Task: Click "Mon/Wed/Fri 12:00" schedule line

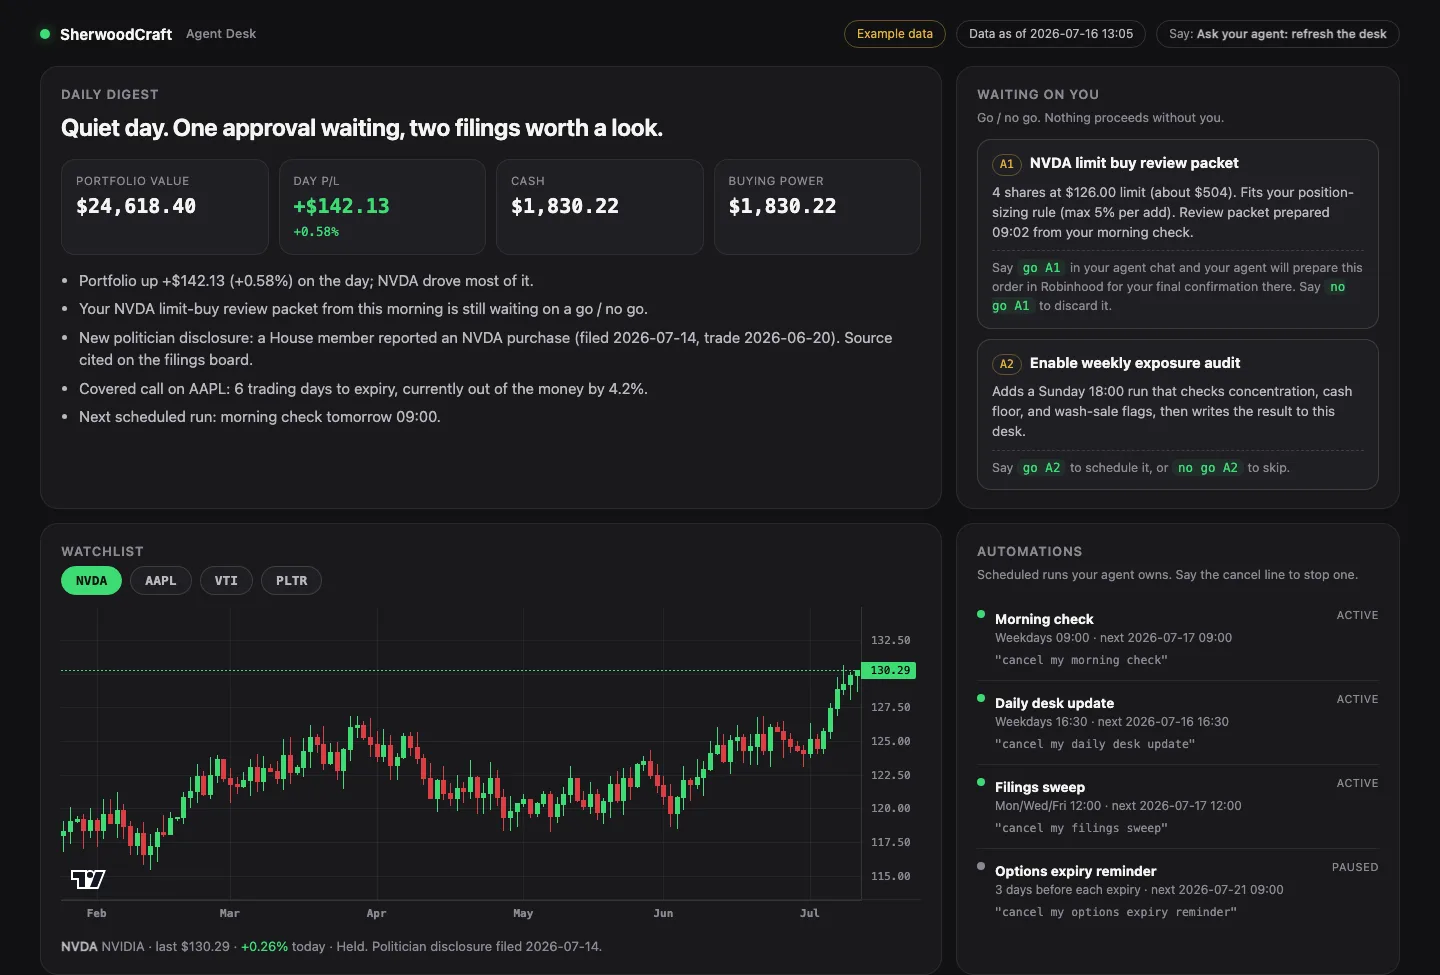Action: (x=1118, y=806)
